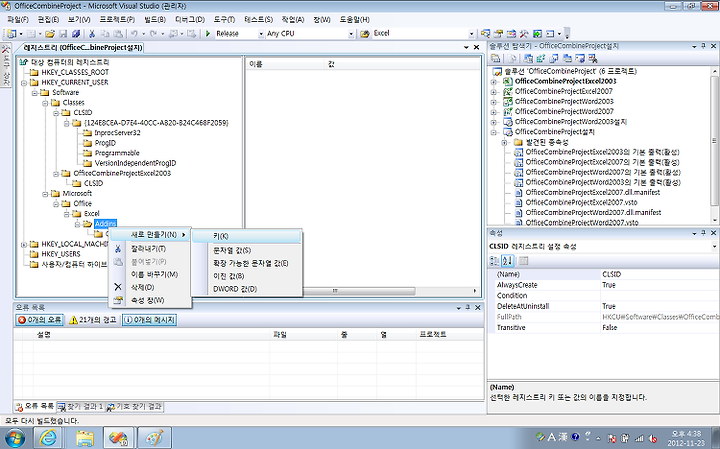Click the Undo arrow icon in toolbar

coord(134,34)
